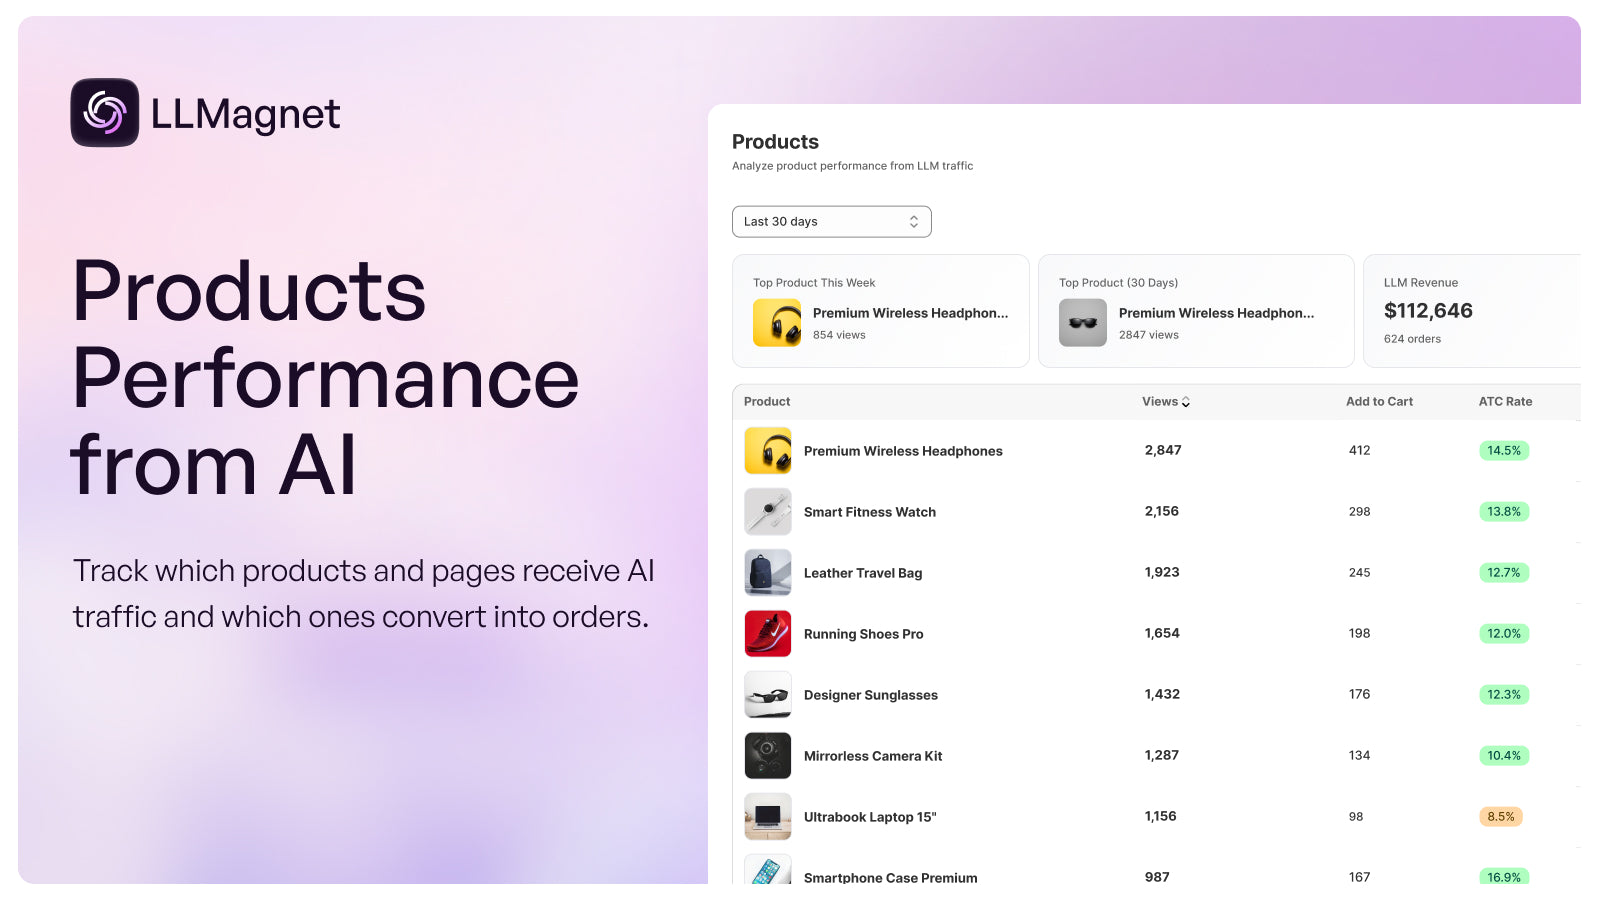Open the Premium Wireless Headphones product link
Screen dimensions: 1600x900
(x=903, y=450)
